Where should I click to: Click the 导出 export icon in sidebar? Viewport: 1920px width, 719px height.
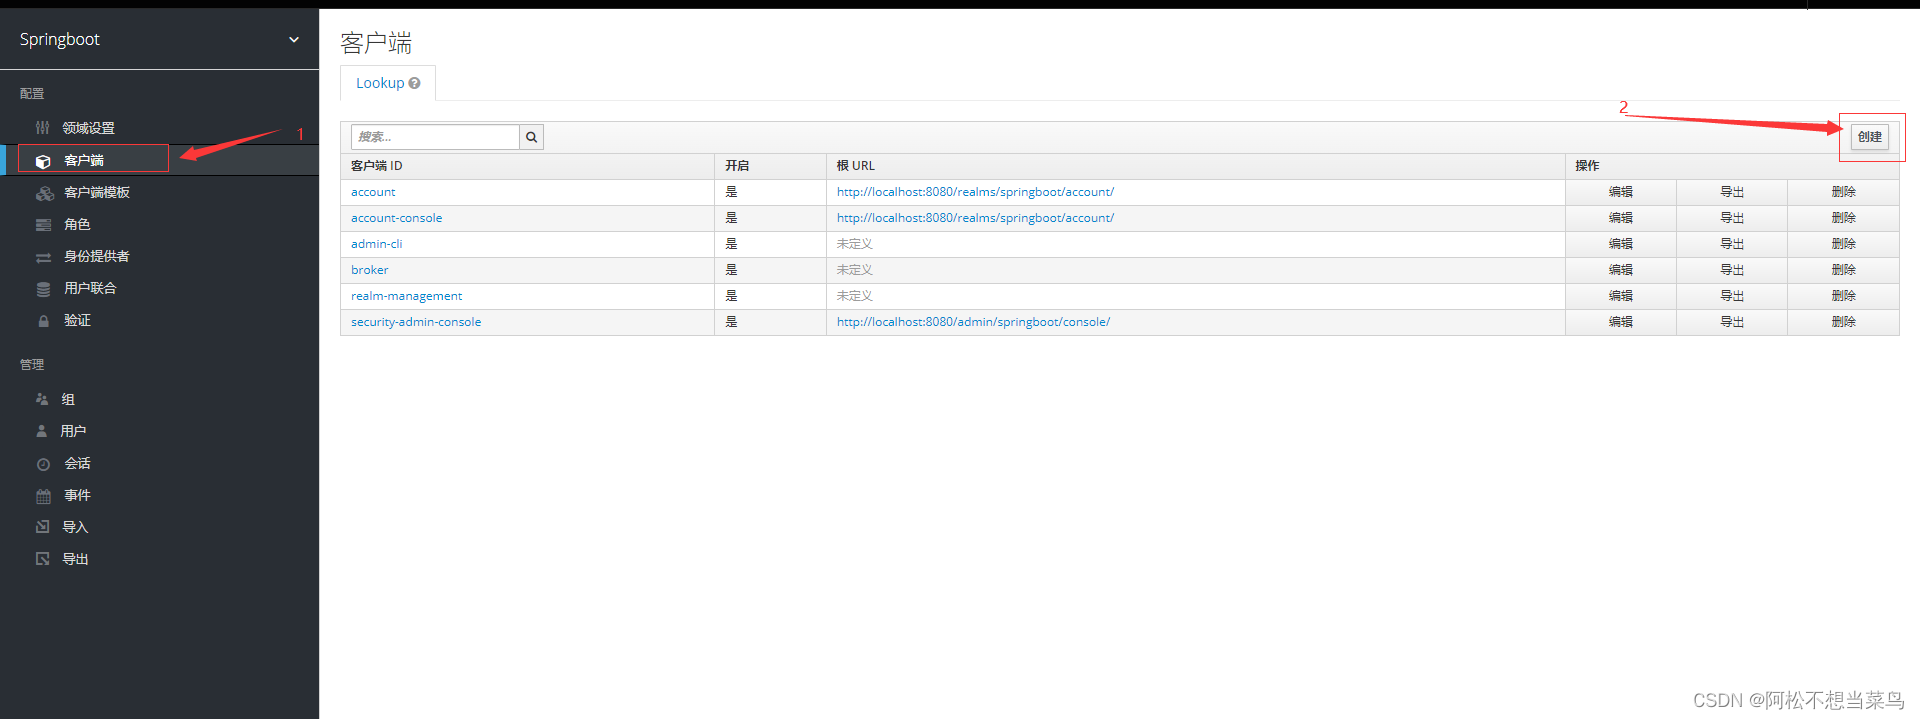pyautogui.click(x=42, y=559)
